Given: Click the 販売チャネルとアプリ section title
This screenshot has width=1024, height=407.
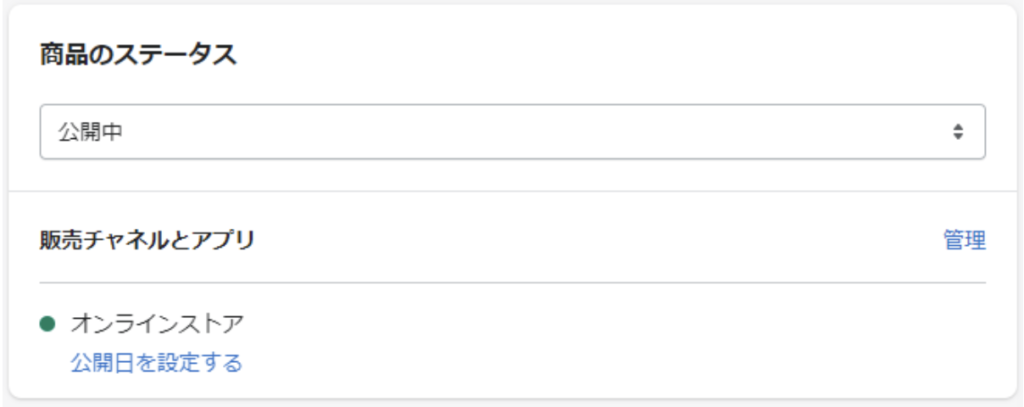Looking at the screenshot, I should pos(147,240).
